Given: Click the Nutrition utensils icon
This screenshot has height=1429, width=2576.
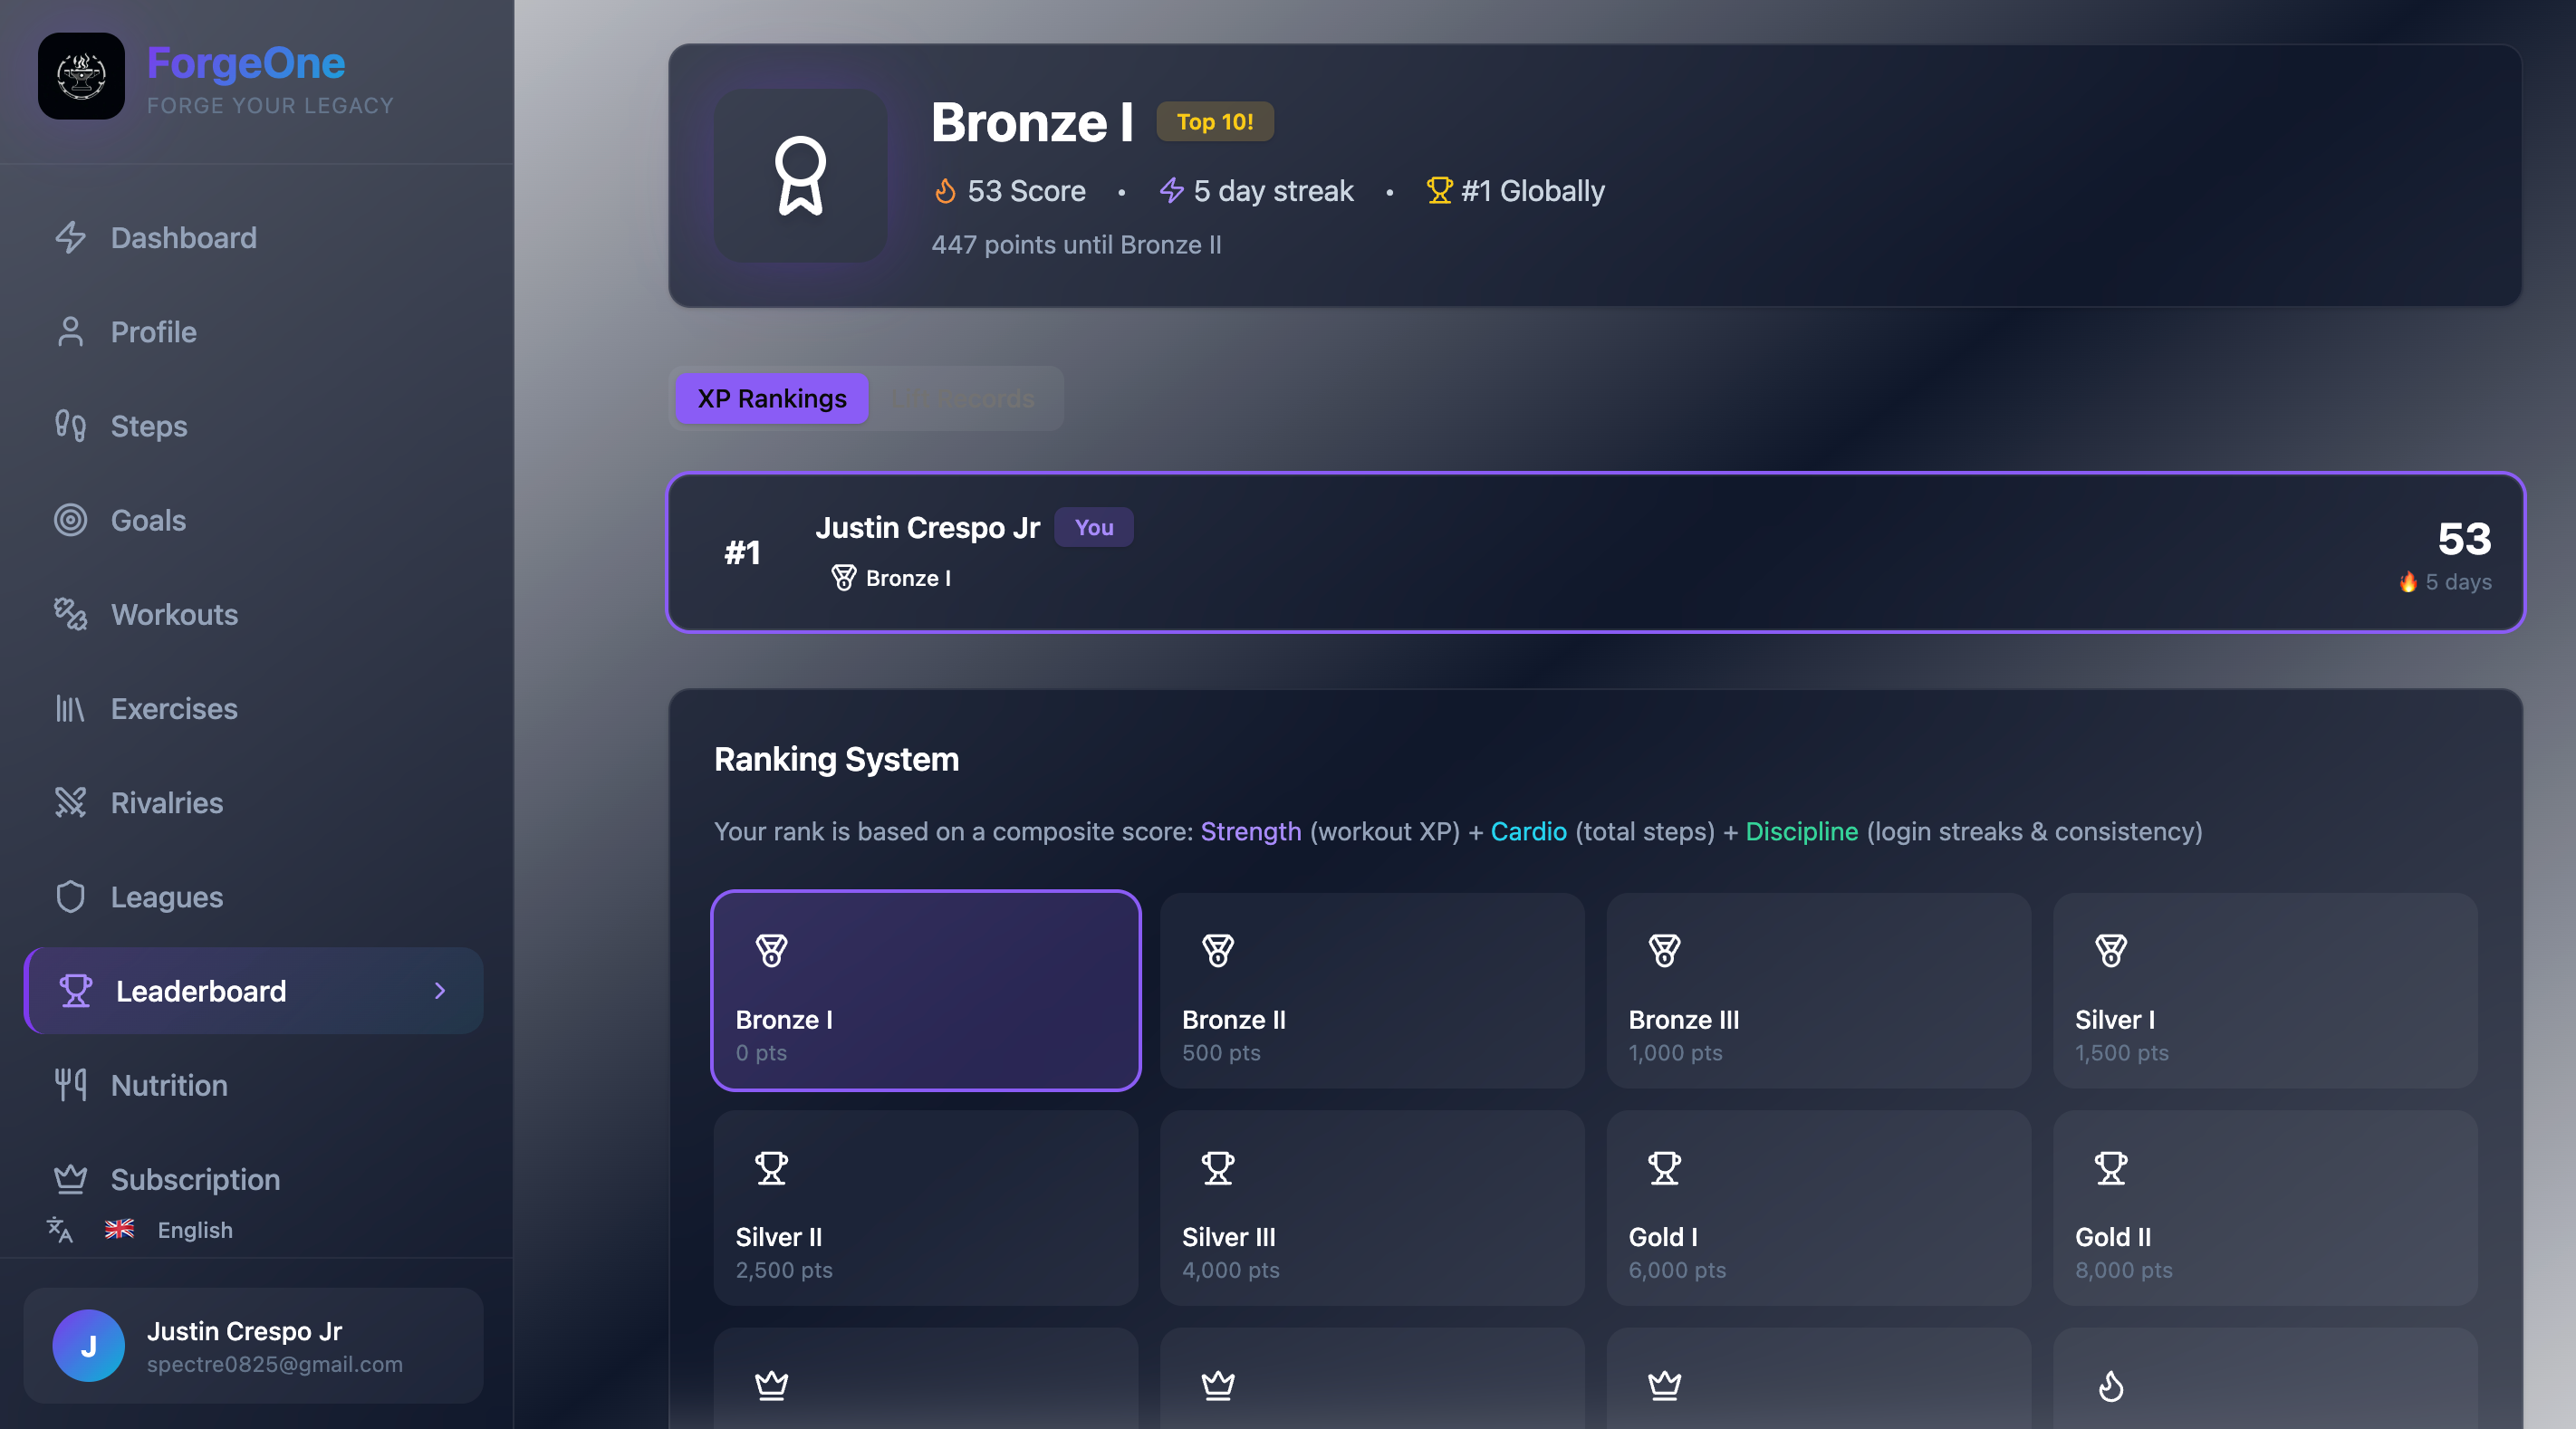Looking at the screenshot, I should point(70,1085).
